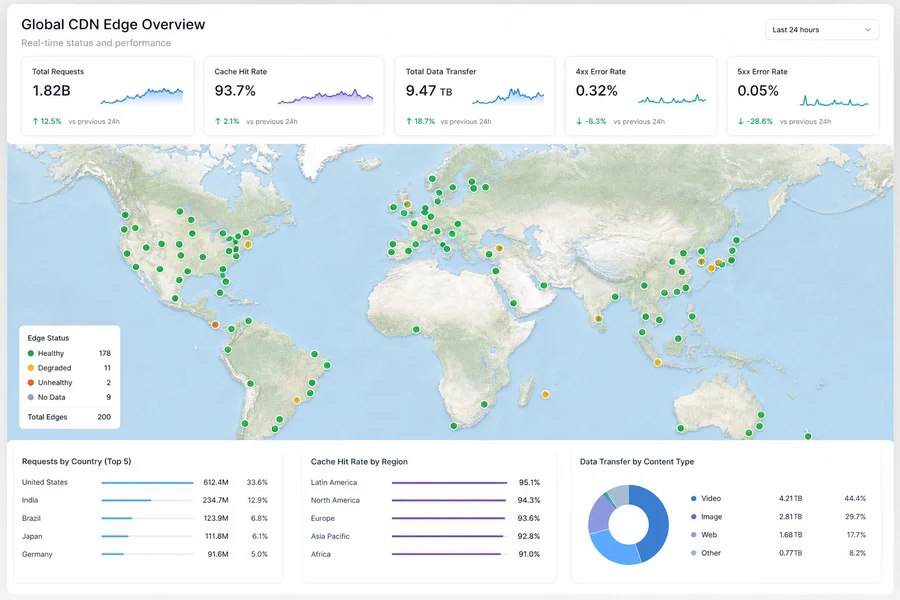Viewport: 900px width, 600px height.
Task: Click the Latin America cache hit rate bar
Action: point(449,483)
